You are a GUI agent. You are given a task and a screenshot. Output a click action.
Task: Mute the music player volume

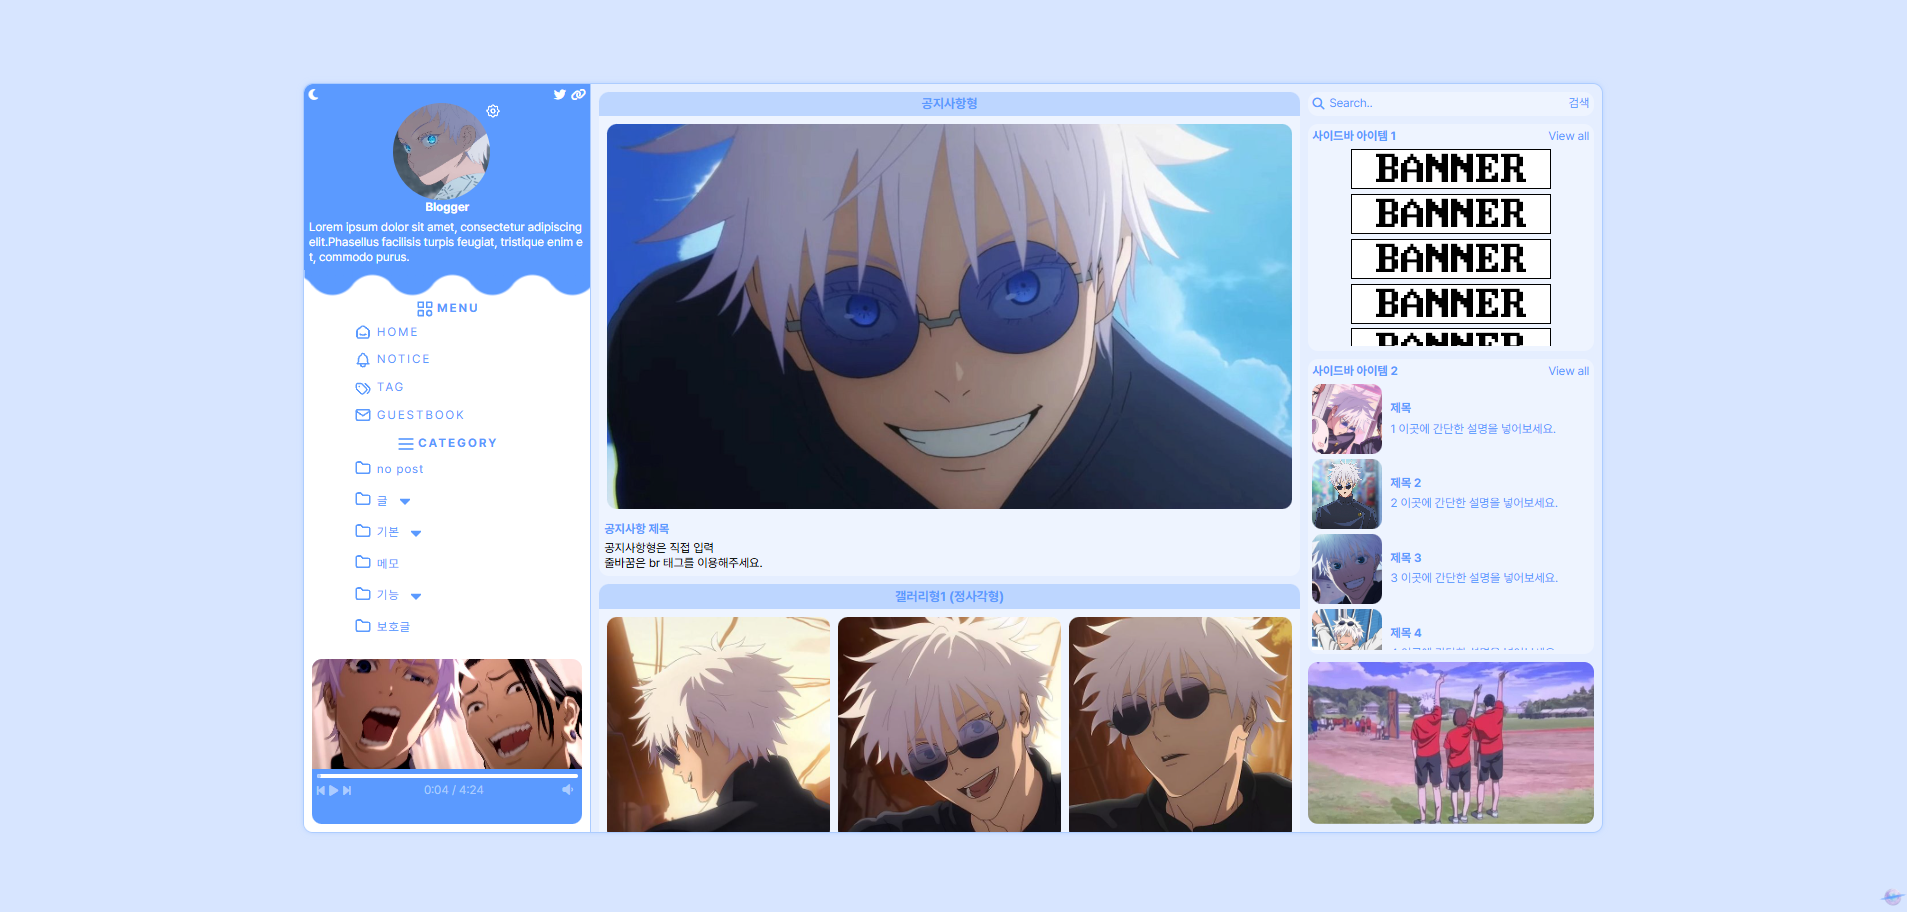coord(568,790)
